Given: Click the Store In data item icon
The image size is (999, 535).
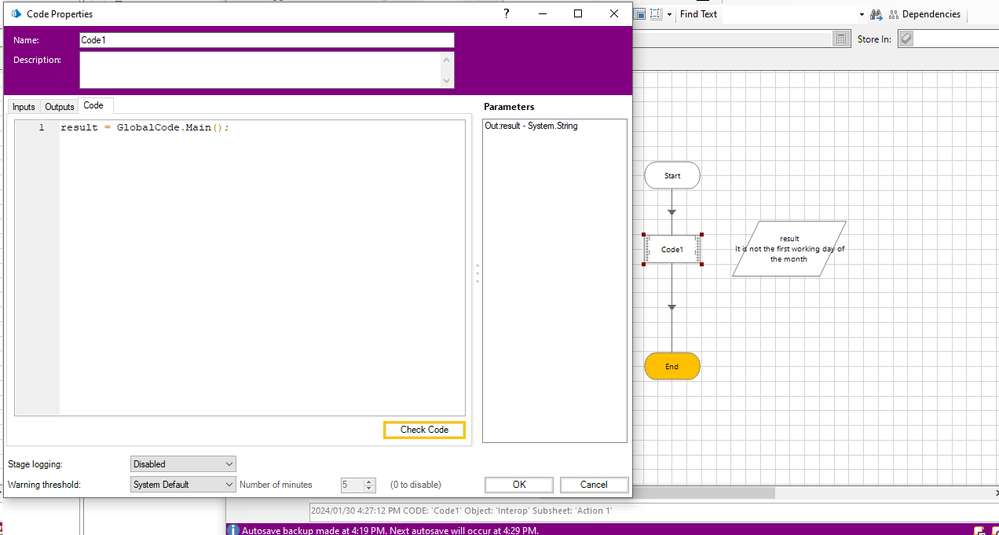Looking at the screenshot, I should (x=906, y=39).
